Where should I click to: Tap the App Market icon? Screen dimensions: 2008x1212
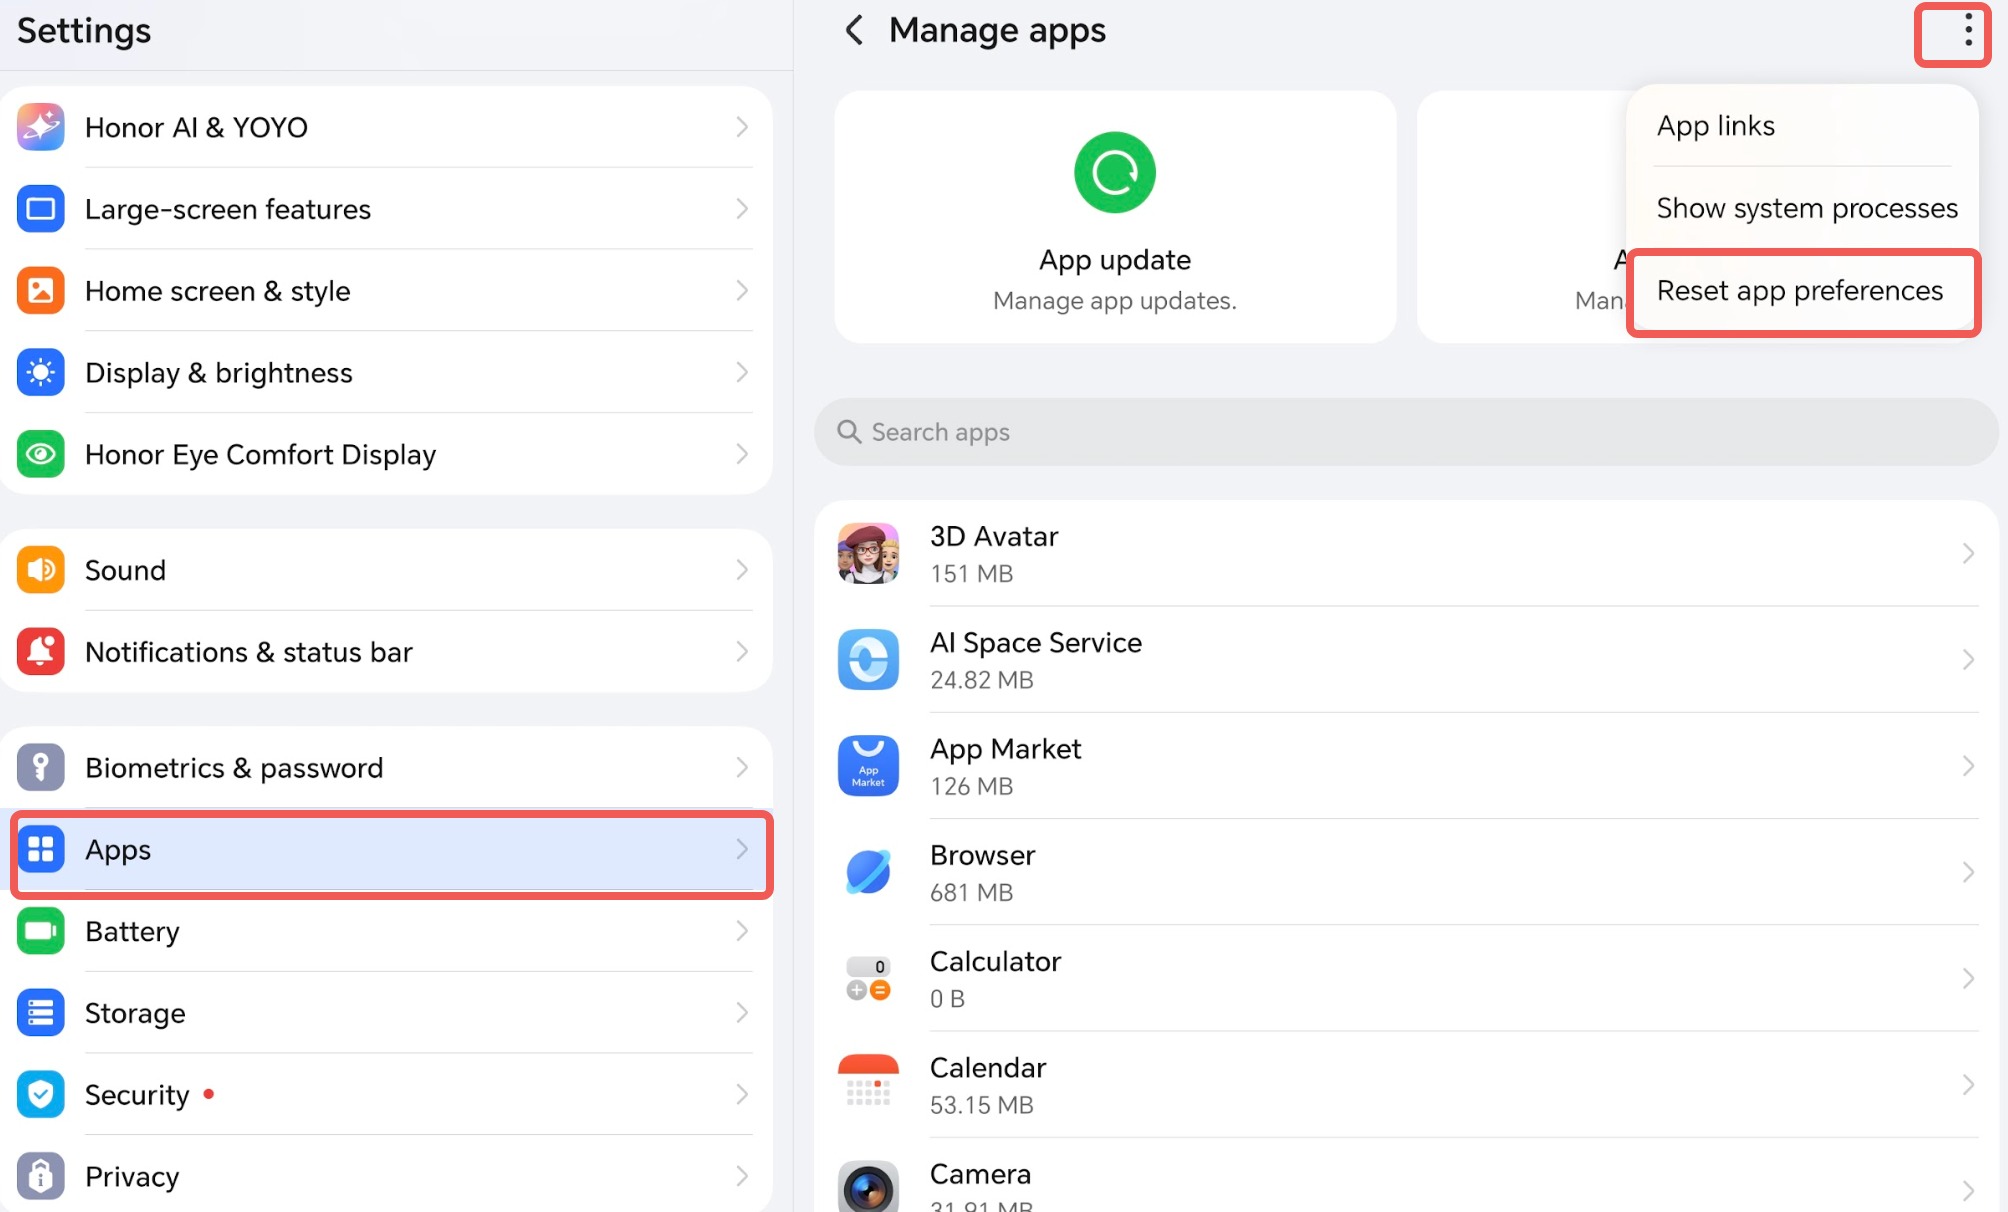tap(868, 766)
